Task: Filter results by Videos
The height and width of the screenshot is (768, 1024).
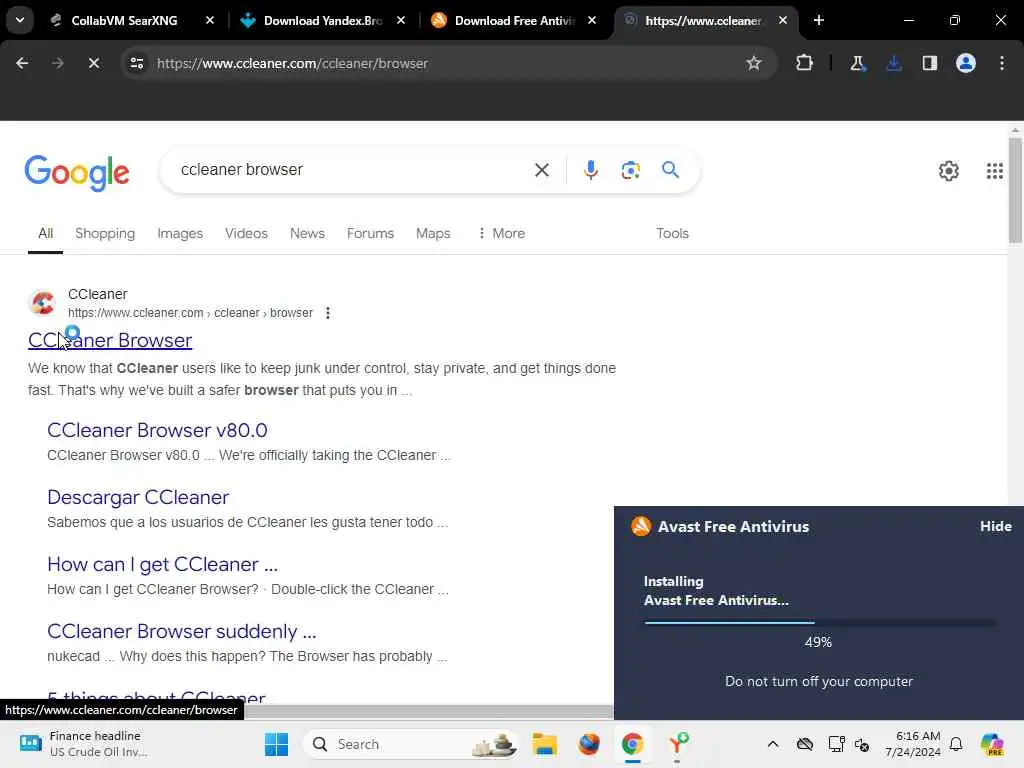Action: [246, 233]
